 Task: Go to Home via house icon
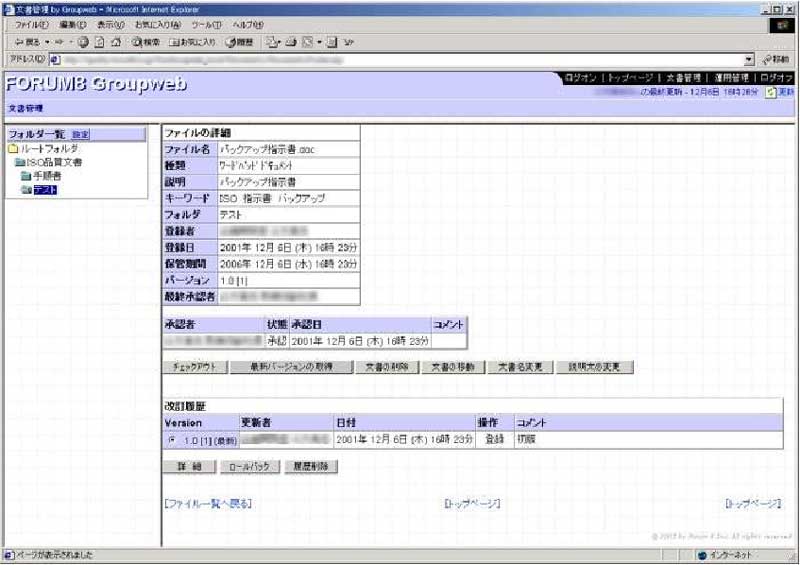(x=116, y=42)
